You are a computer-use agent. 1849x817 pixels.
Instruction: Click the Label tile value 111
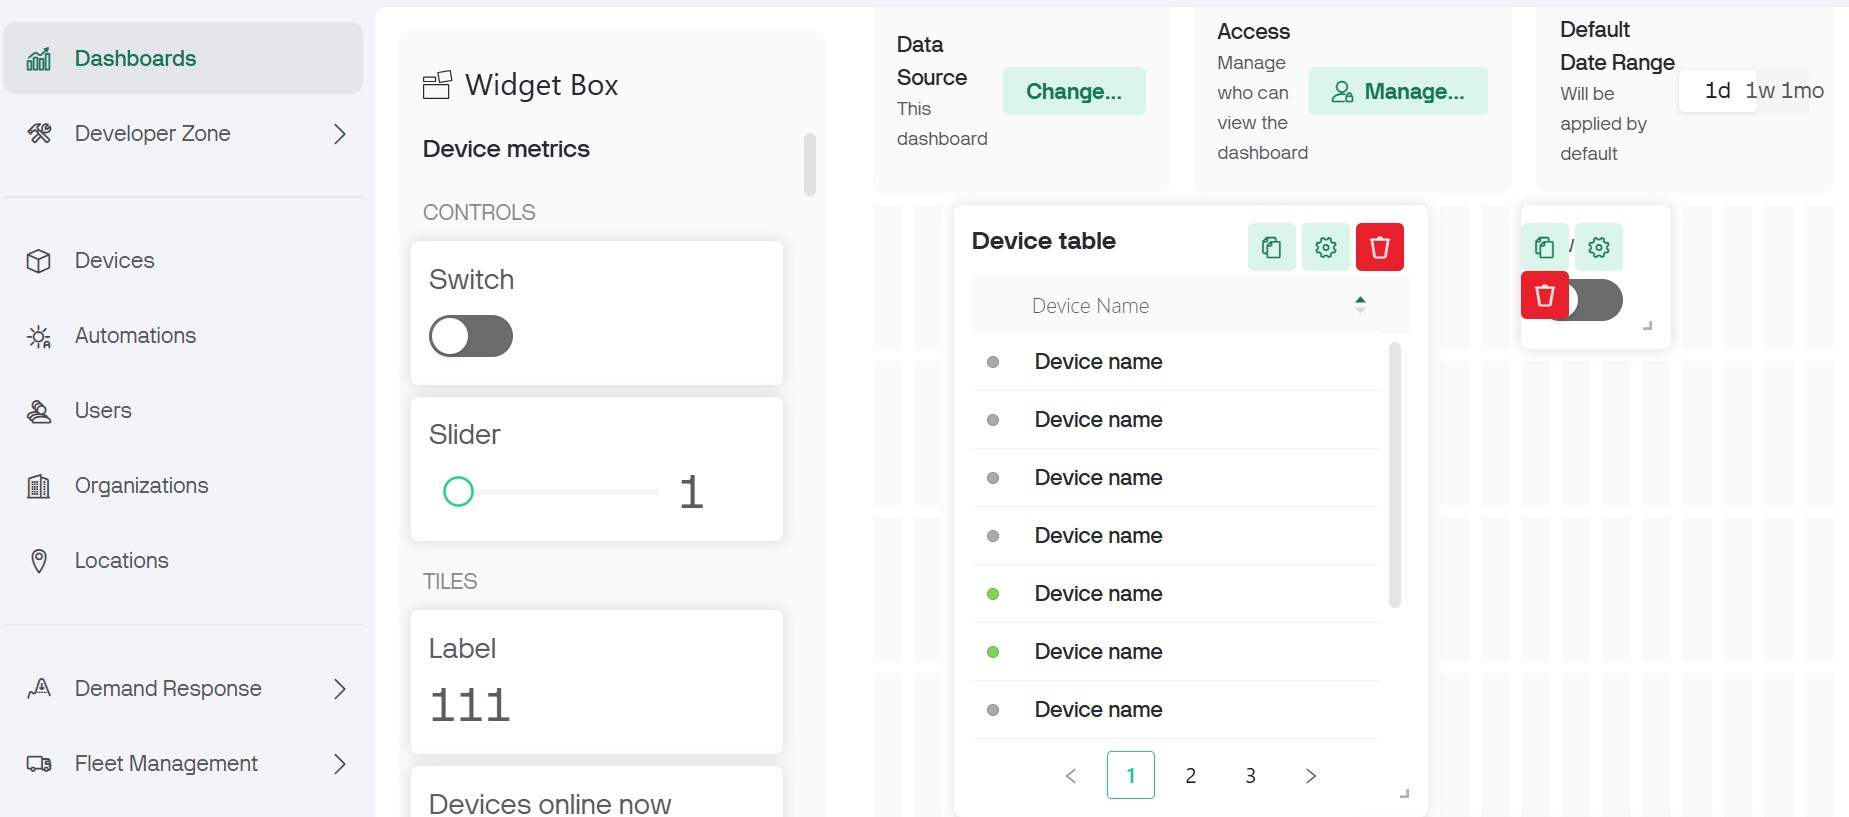tap(470, 705)
